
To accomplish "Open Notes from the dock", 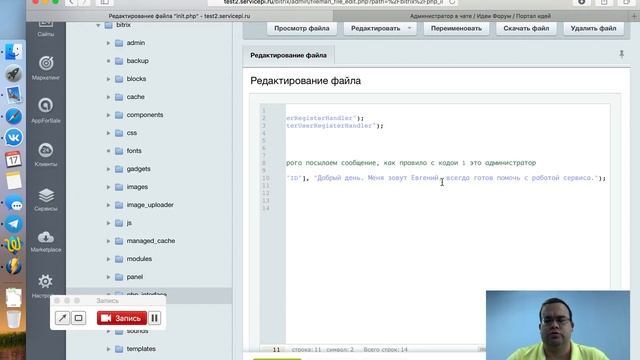I will click(x=13, y=181).
